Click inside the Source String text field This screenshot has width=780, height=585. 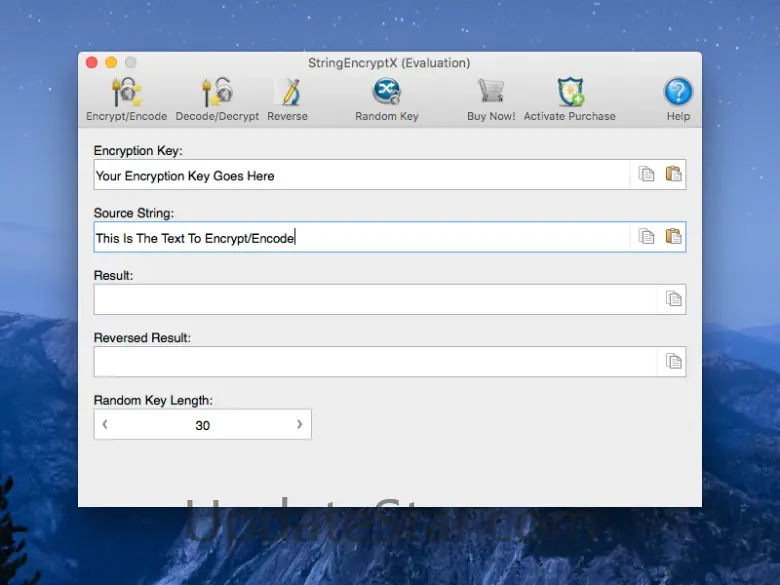pos(362,237)
